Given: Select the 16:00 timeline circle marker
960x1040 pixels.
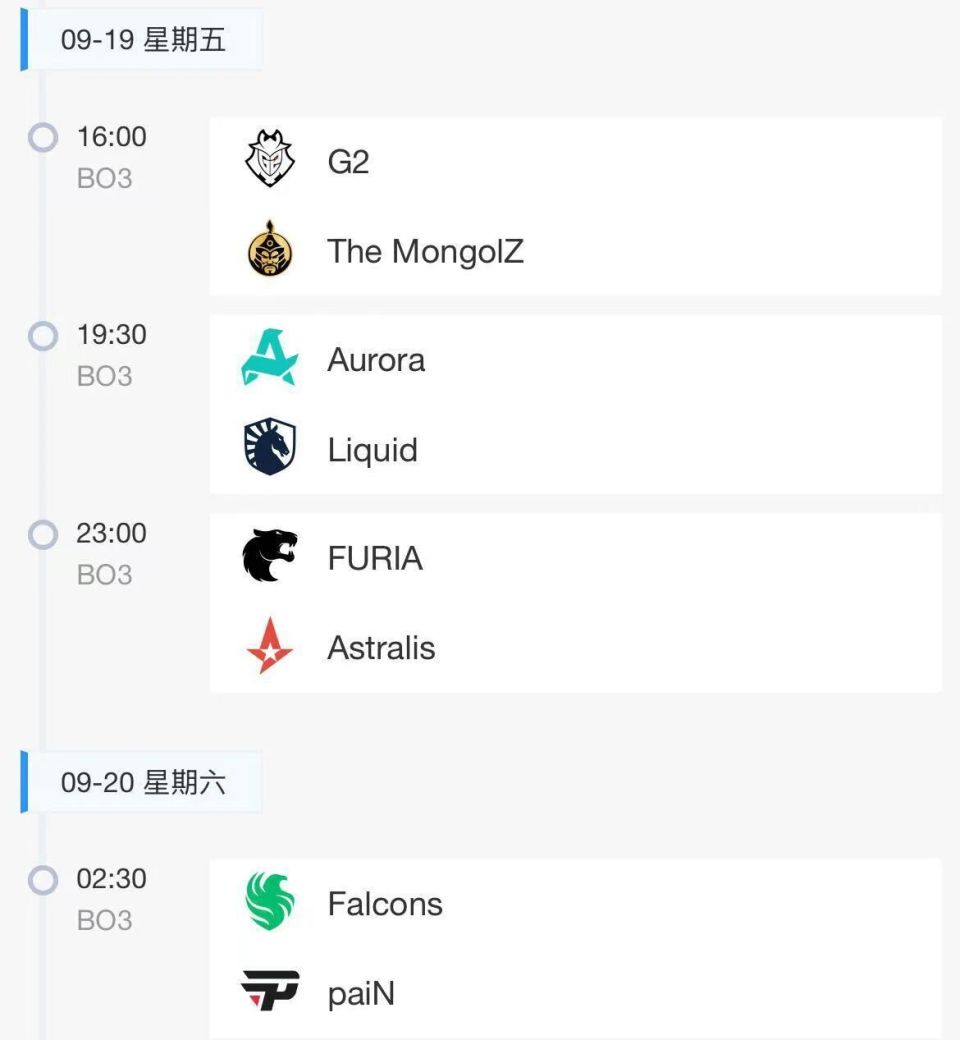Looking at the screenshot, I should coord(43,137).
